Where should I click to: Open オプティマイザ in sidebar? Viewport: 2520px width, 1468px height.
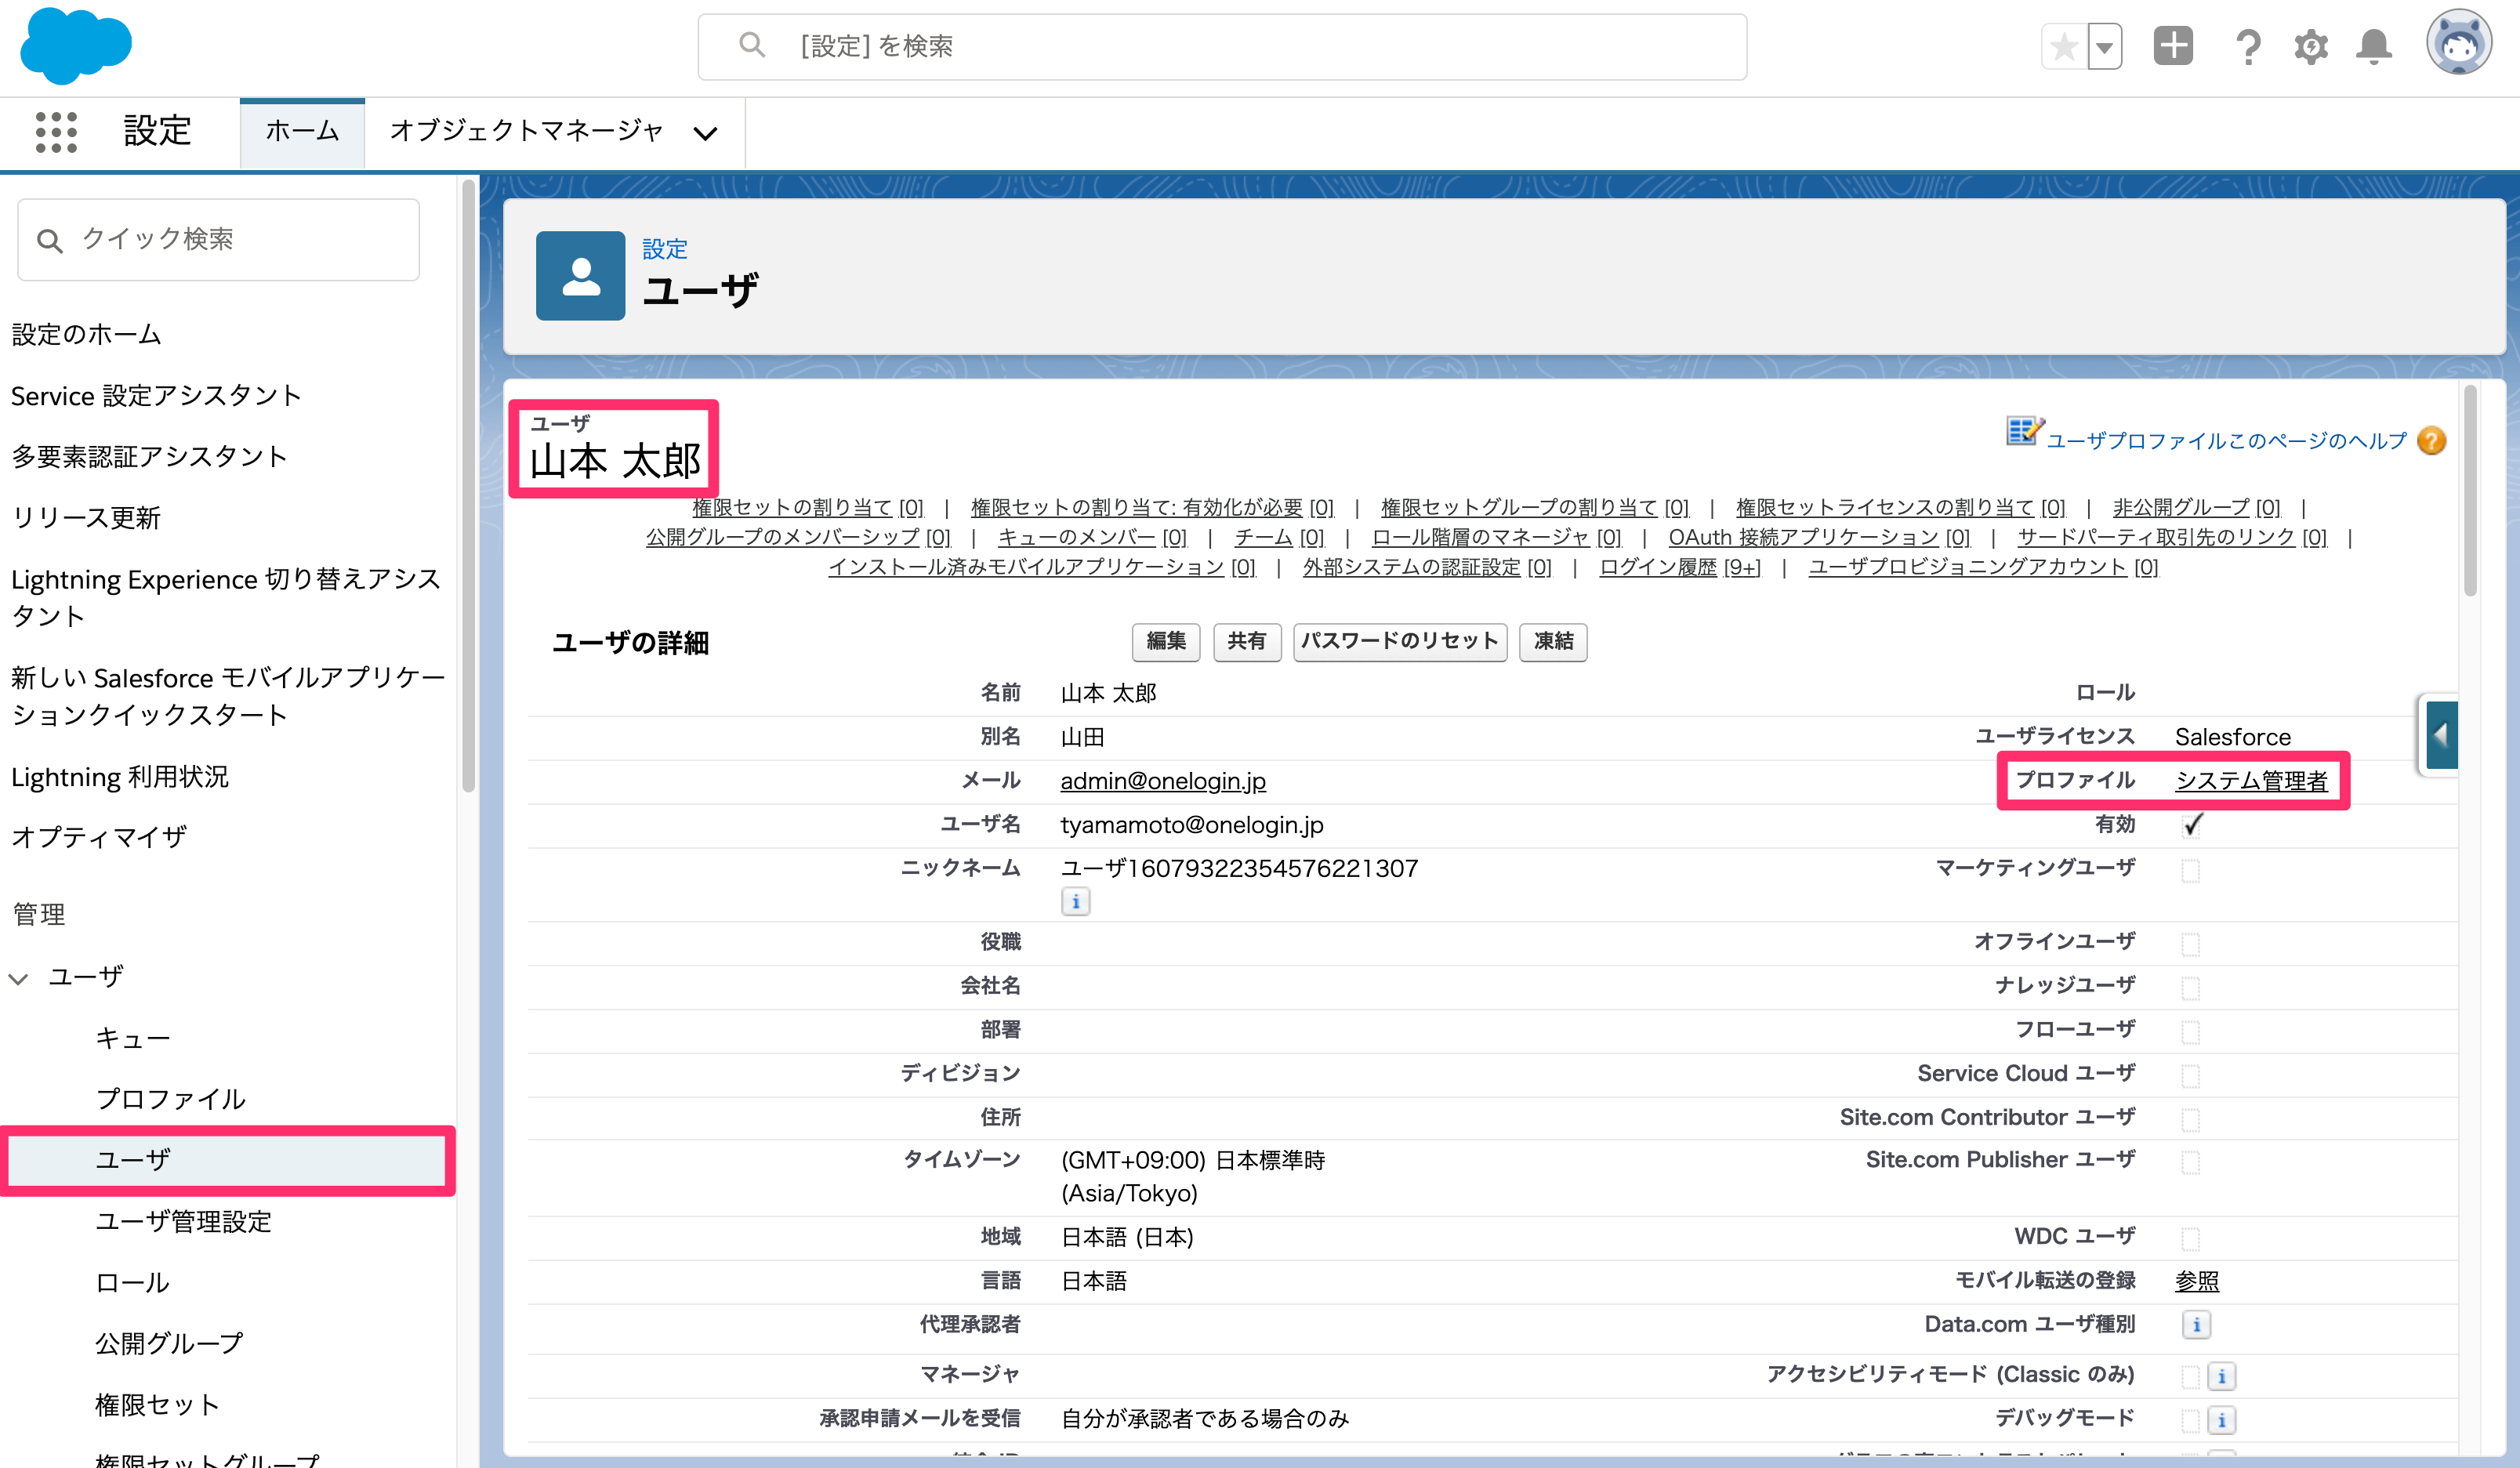point(99,836)
